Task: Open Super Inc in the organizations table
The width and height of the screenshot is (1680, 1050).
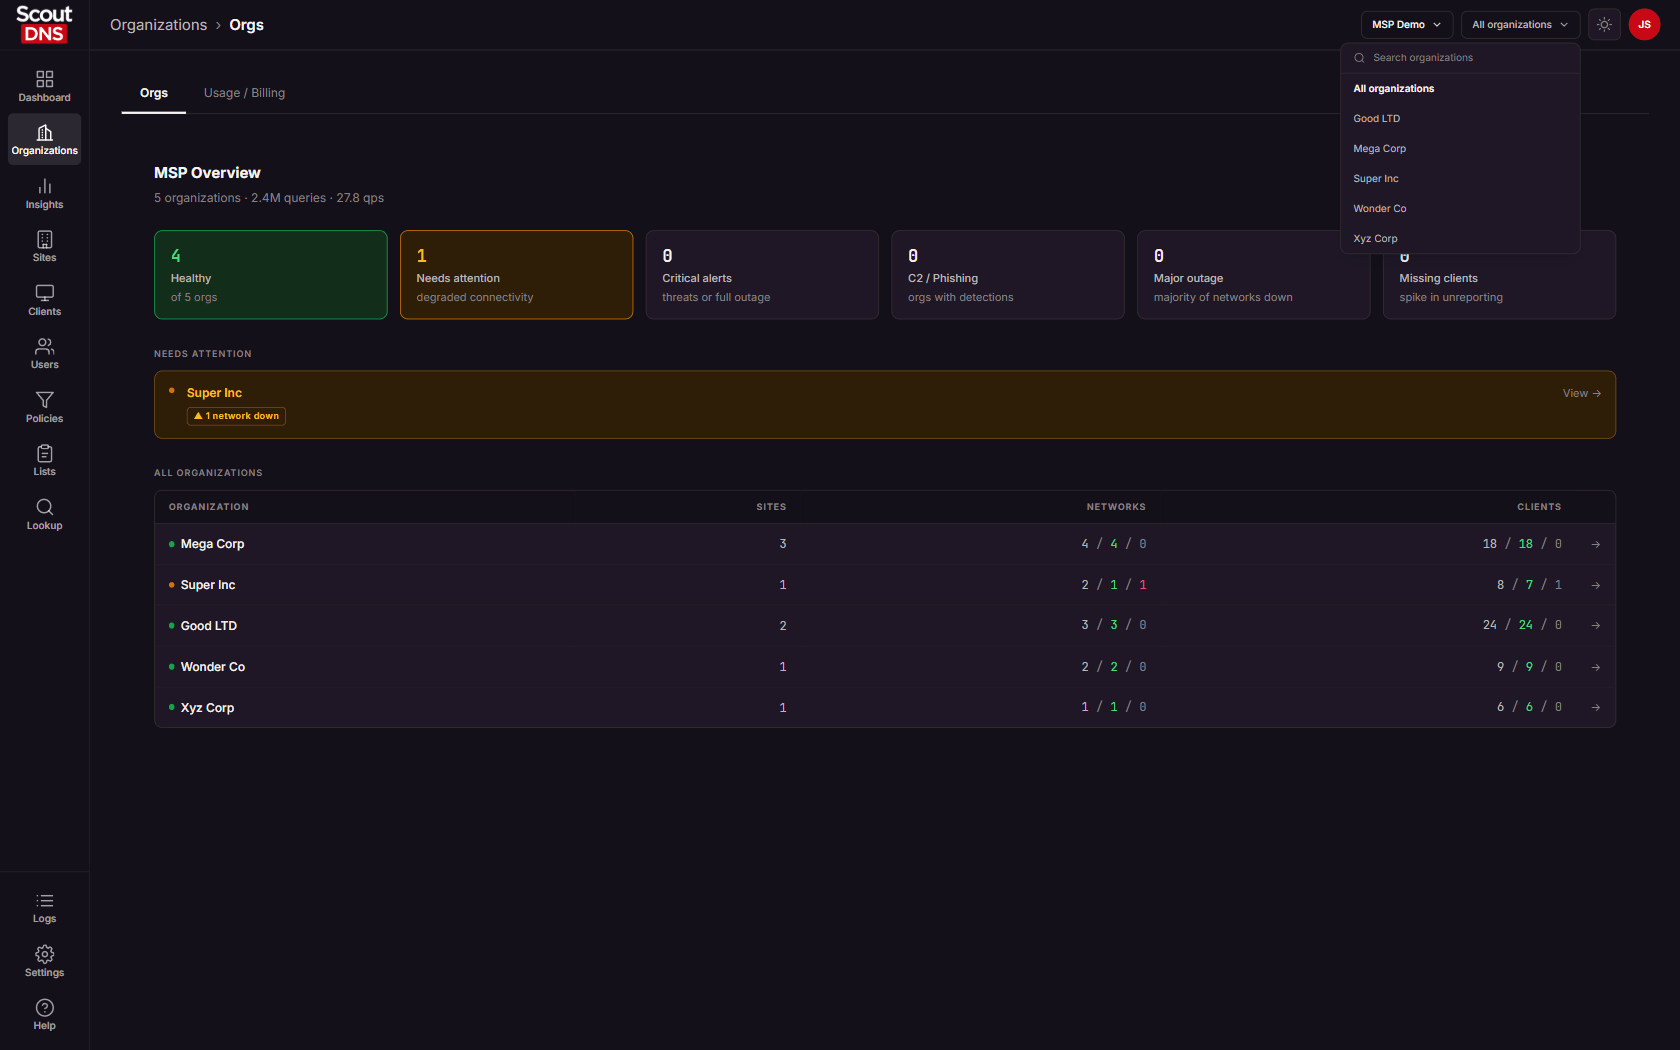Action: point(208,585)
